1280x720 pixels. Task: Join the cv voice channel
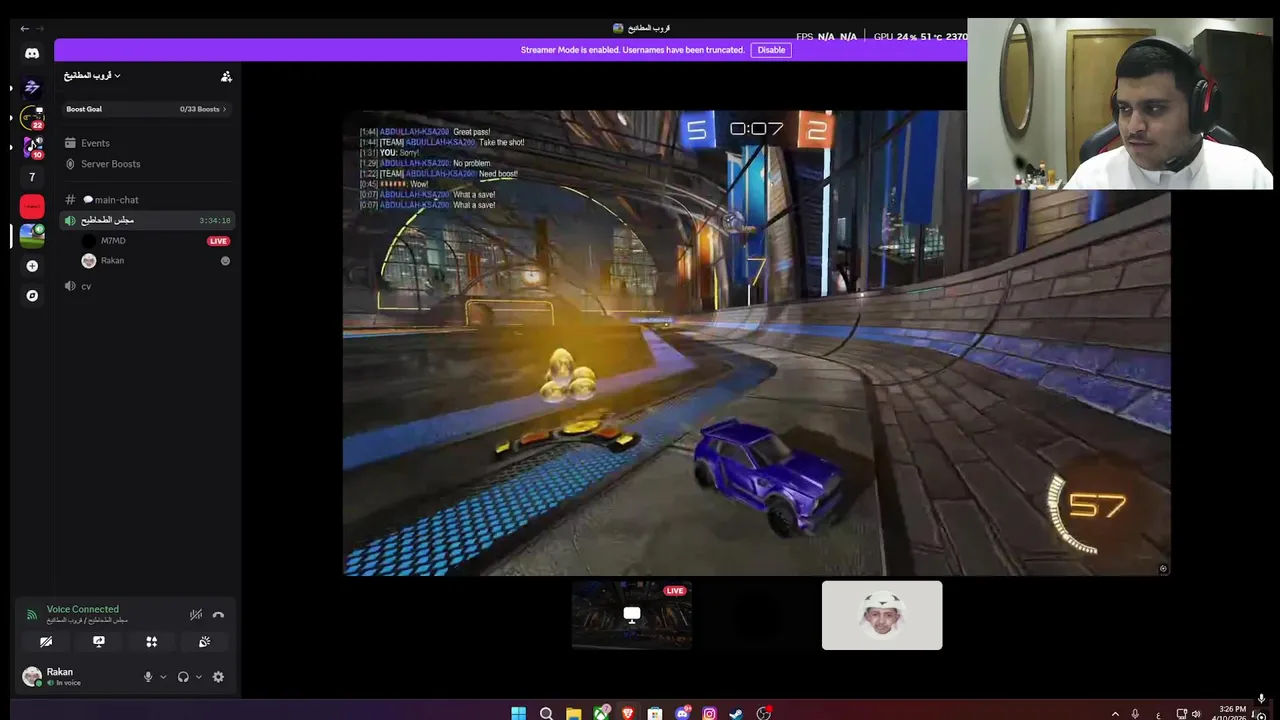149,286
